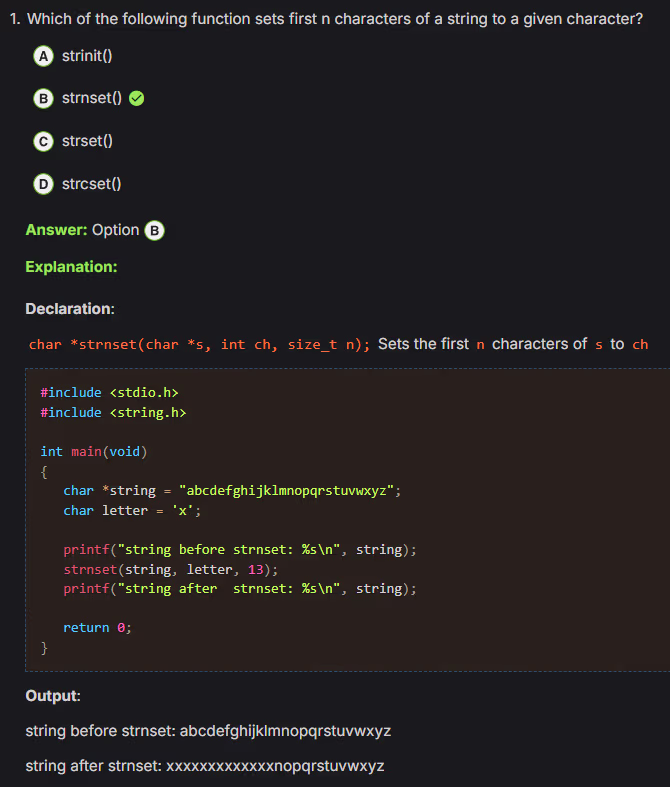
Task: Click the question 1 title text
Action: [x=334, y=19]
